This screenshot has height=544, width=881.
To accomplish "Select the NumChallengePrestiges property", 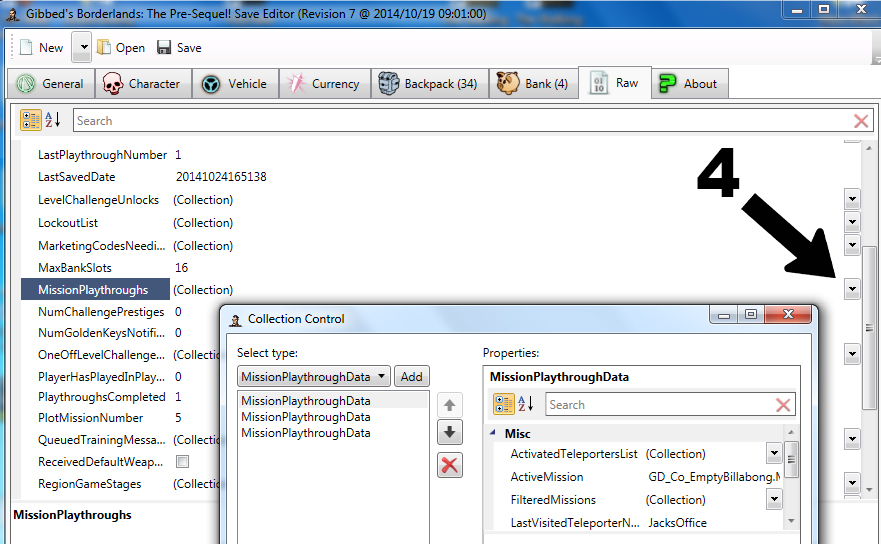I will [x=101, y=311].
